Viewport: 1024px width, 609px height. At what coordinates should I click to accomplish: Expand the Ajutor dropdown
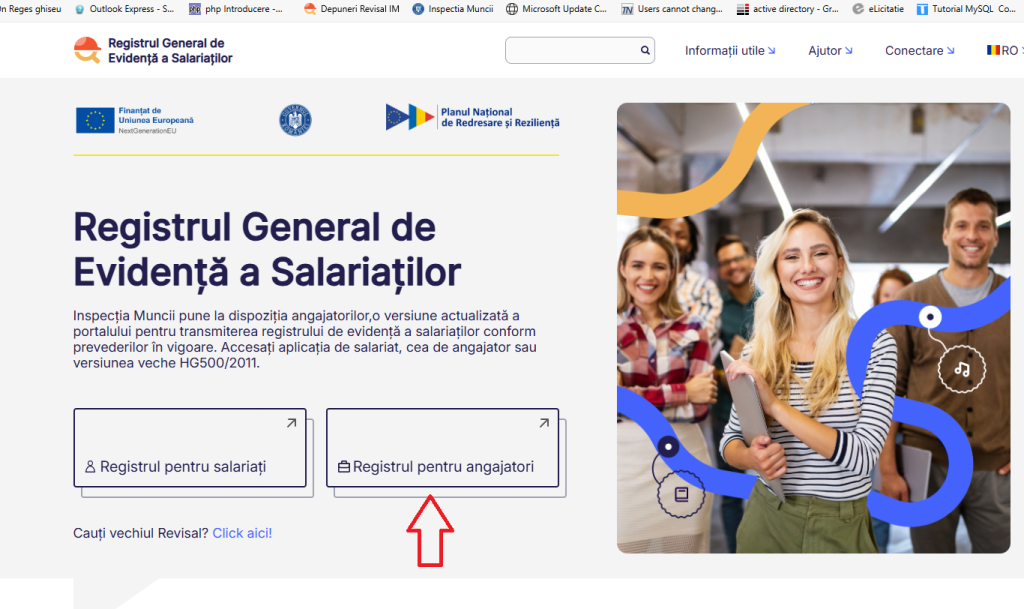830,50
